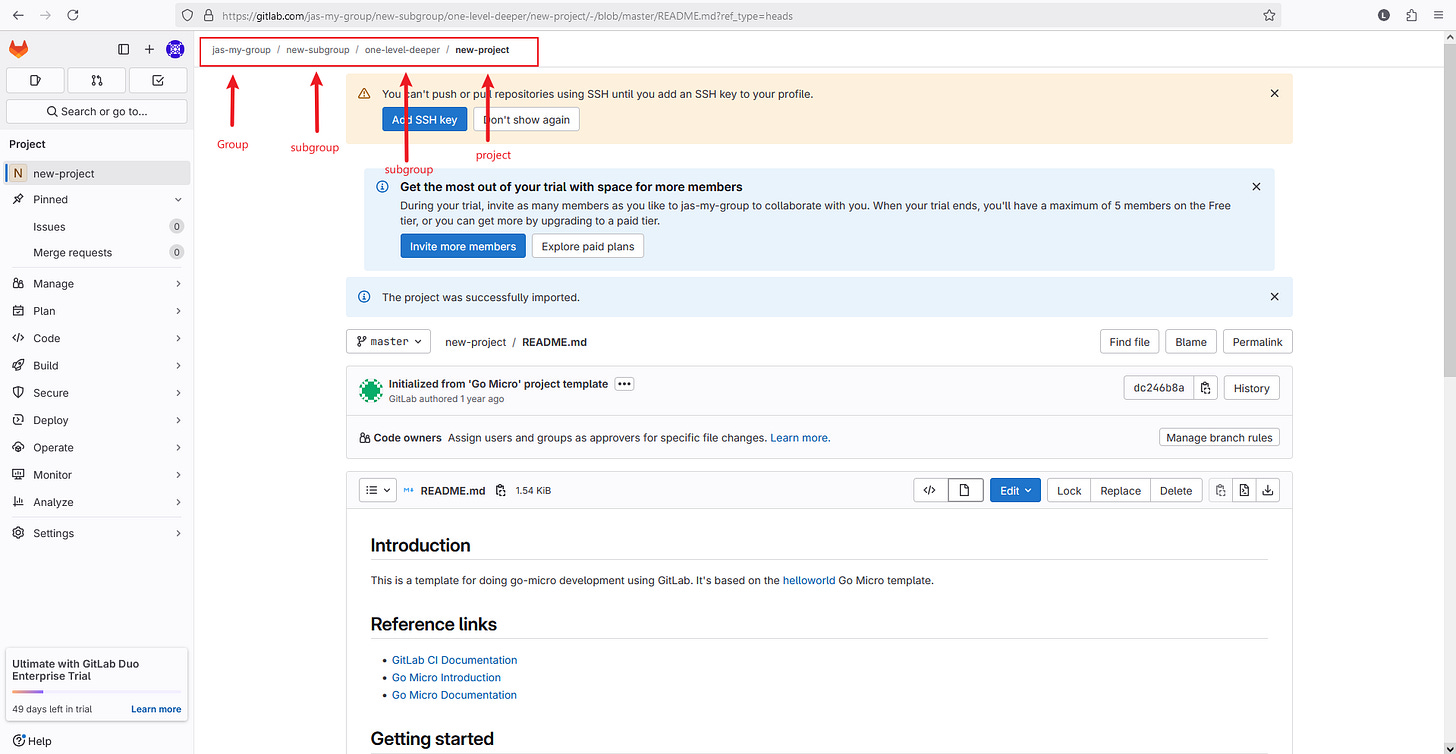Select new-project in sidebar
This screenshot has height=754, width=1456.
[97, 173]
